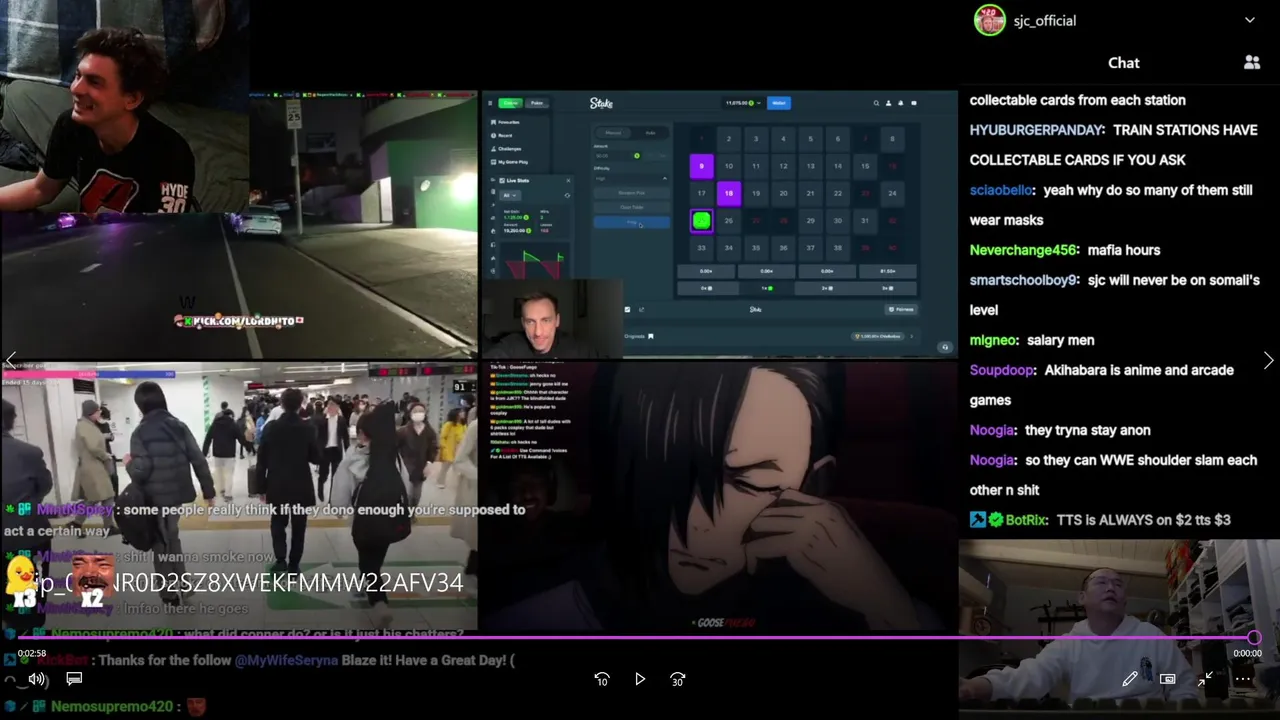
Task: Switch to the green Casino tab
Action: [x=511, y=103]
